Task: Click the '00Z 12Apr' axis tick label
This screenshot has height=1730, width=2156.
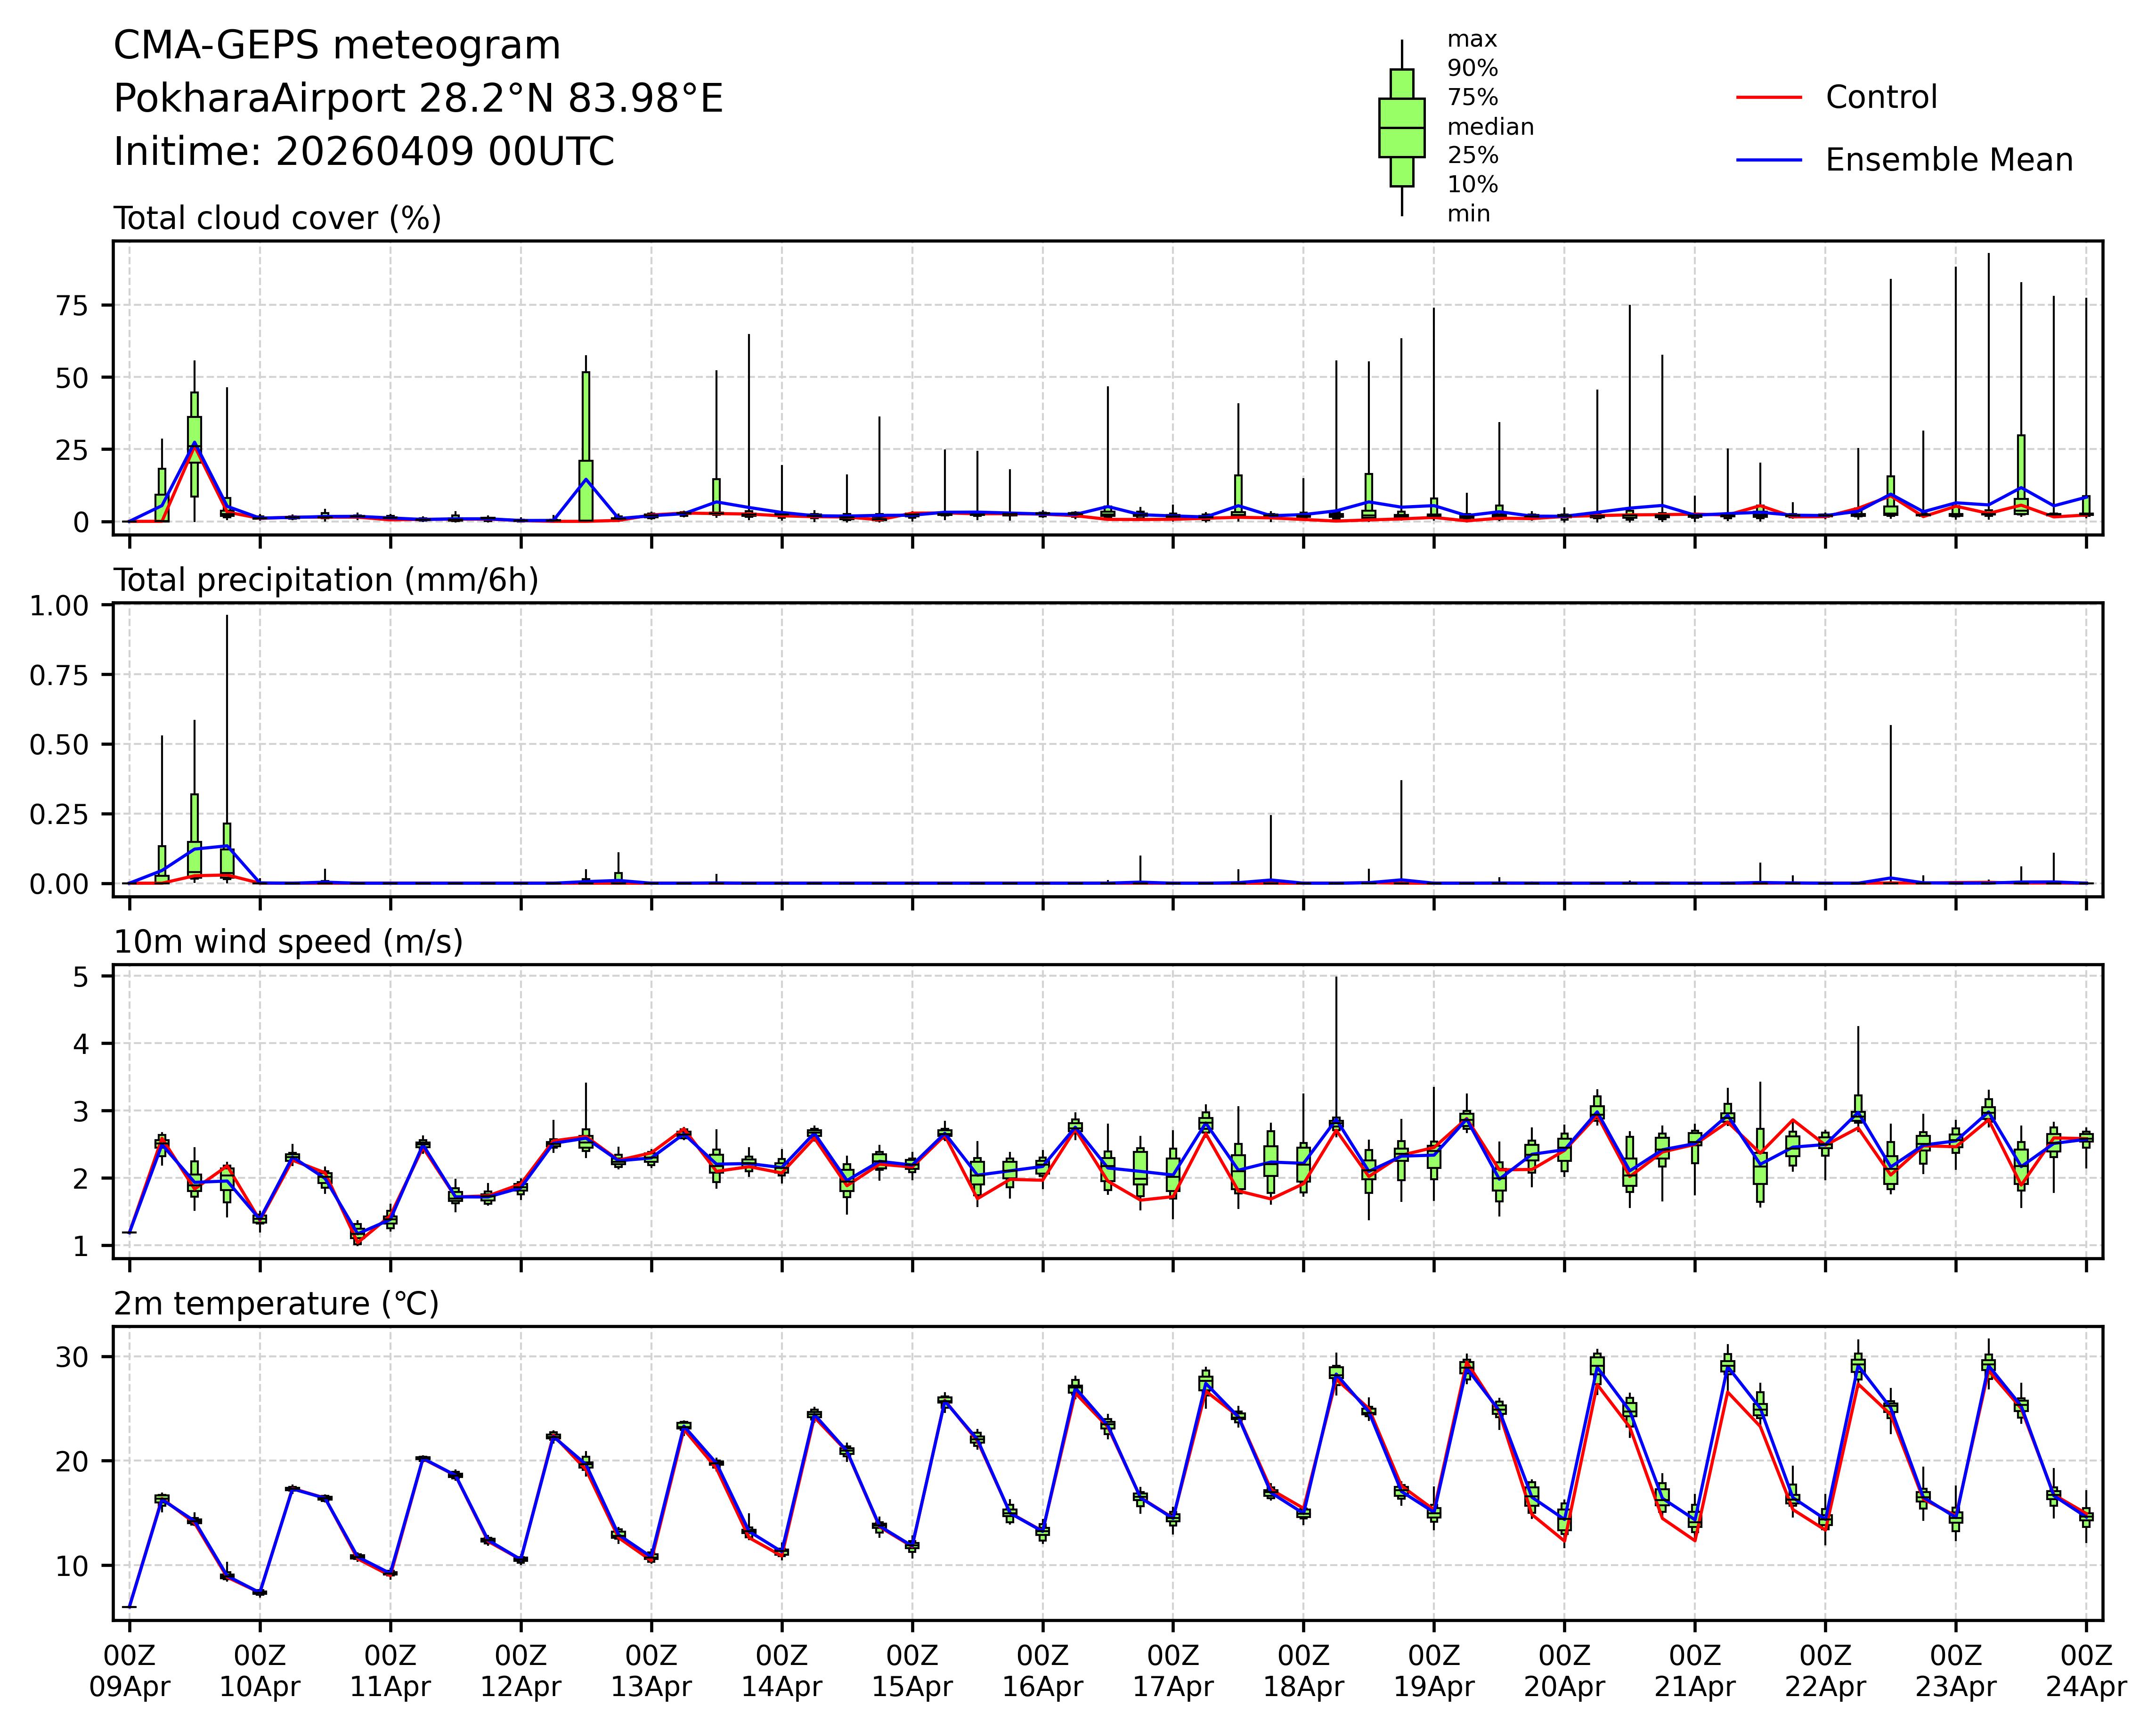Action: (x=521, y=1671)
